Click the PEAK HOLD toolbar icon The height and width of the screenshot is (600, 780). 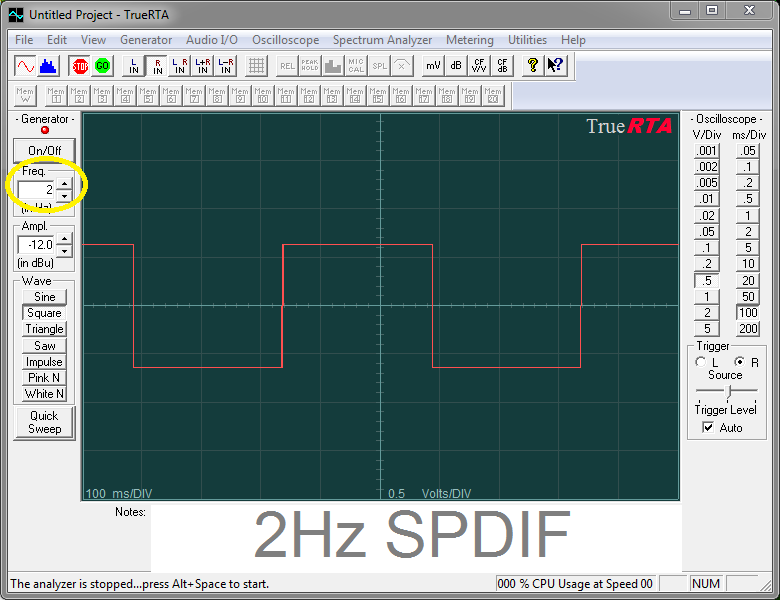coord(310,66)
